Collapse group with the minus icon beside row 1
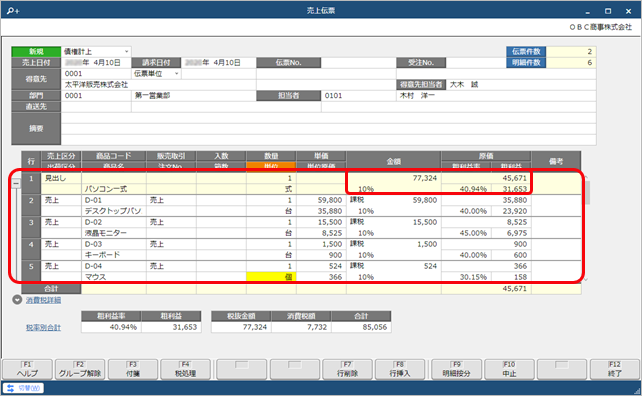This screenshot has width=642, height=396. pos(16,183)
